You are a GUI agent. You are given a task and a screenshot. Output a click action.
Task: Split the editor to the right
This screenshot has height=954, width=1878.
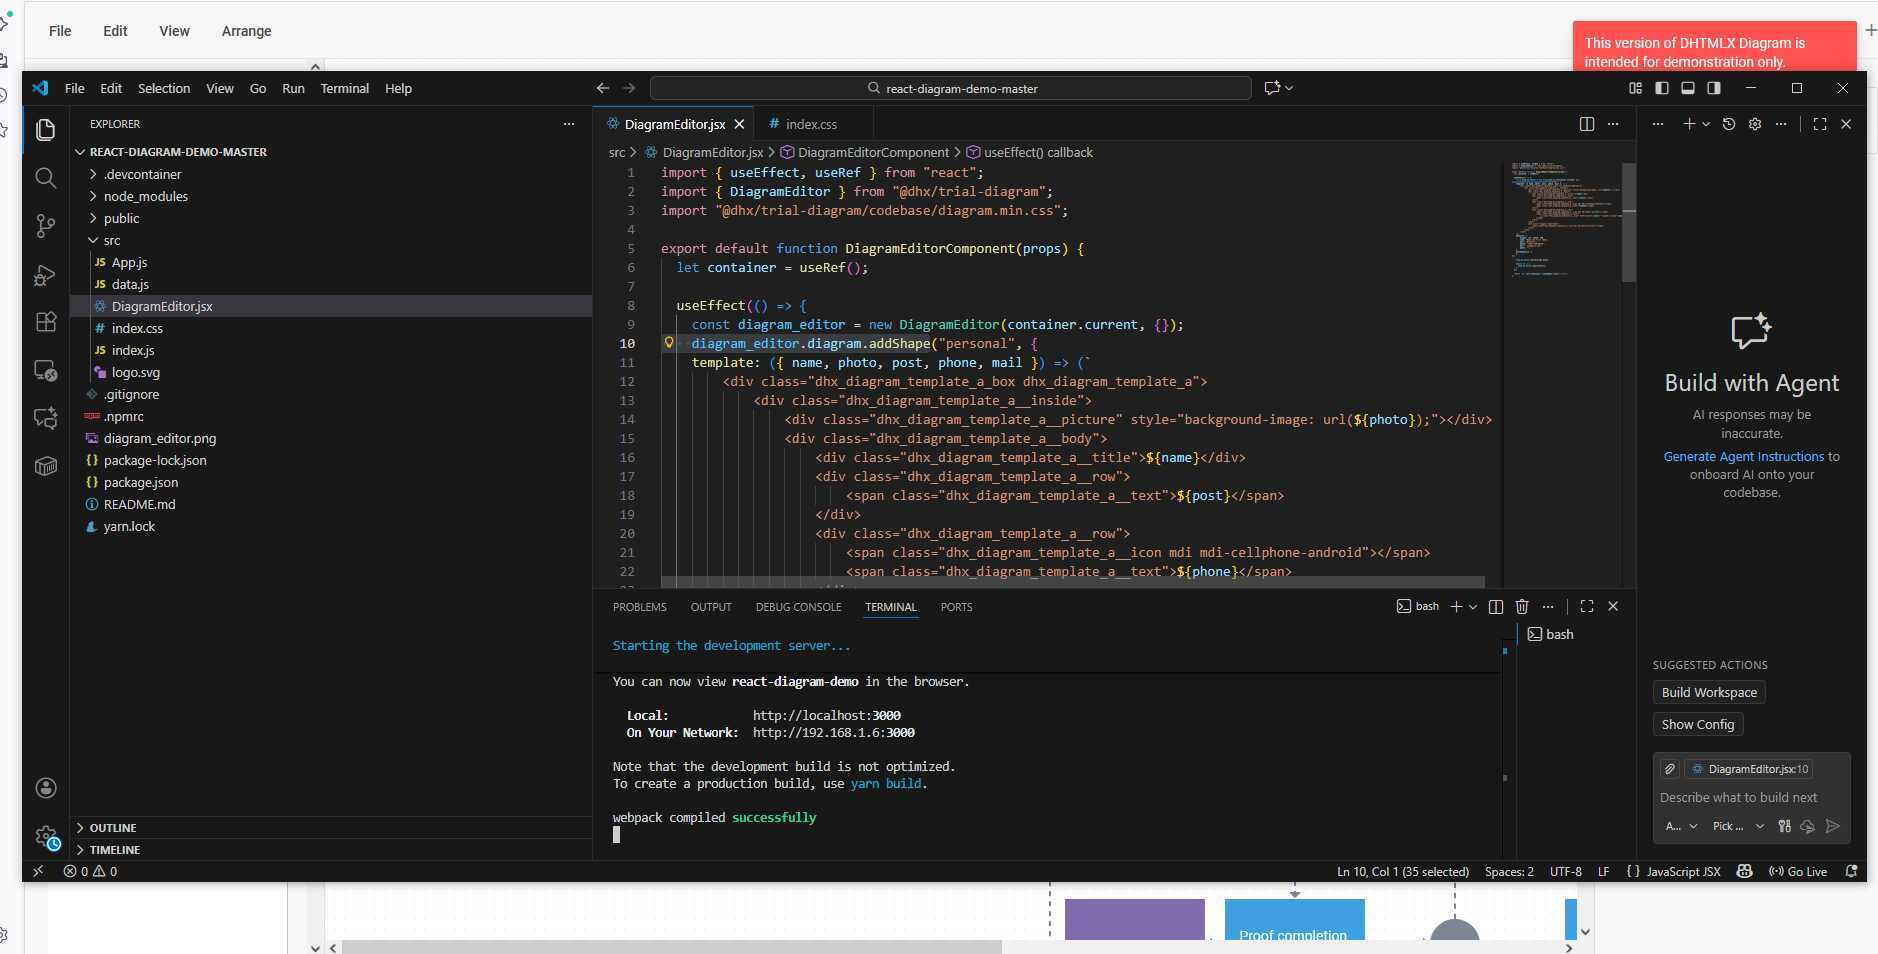pos(1586,124)
